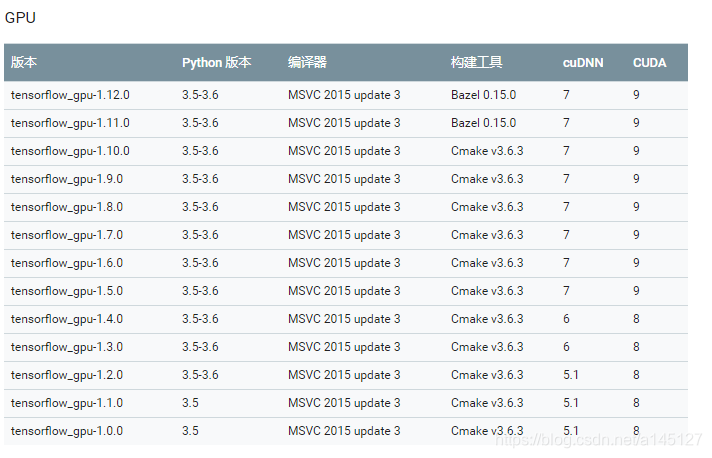The height and width of the screenshot is (458, 712).
Task: Select the tensorflow_gpu-1.2.0 cell
Action: point(67,375)
